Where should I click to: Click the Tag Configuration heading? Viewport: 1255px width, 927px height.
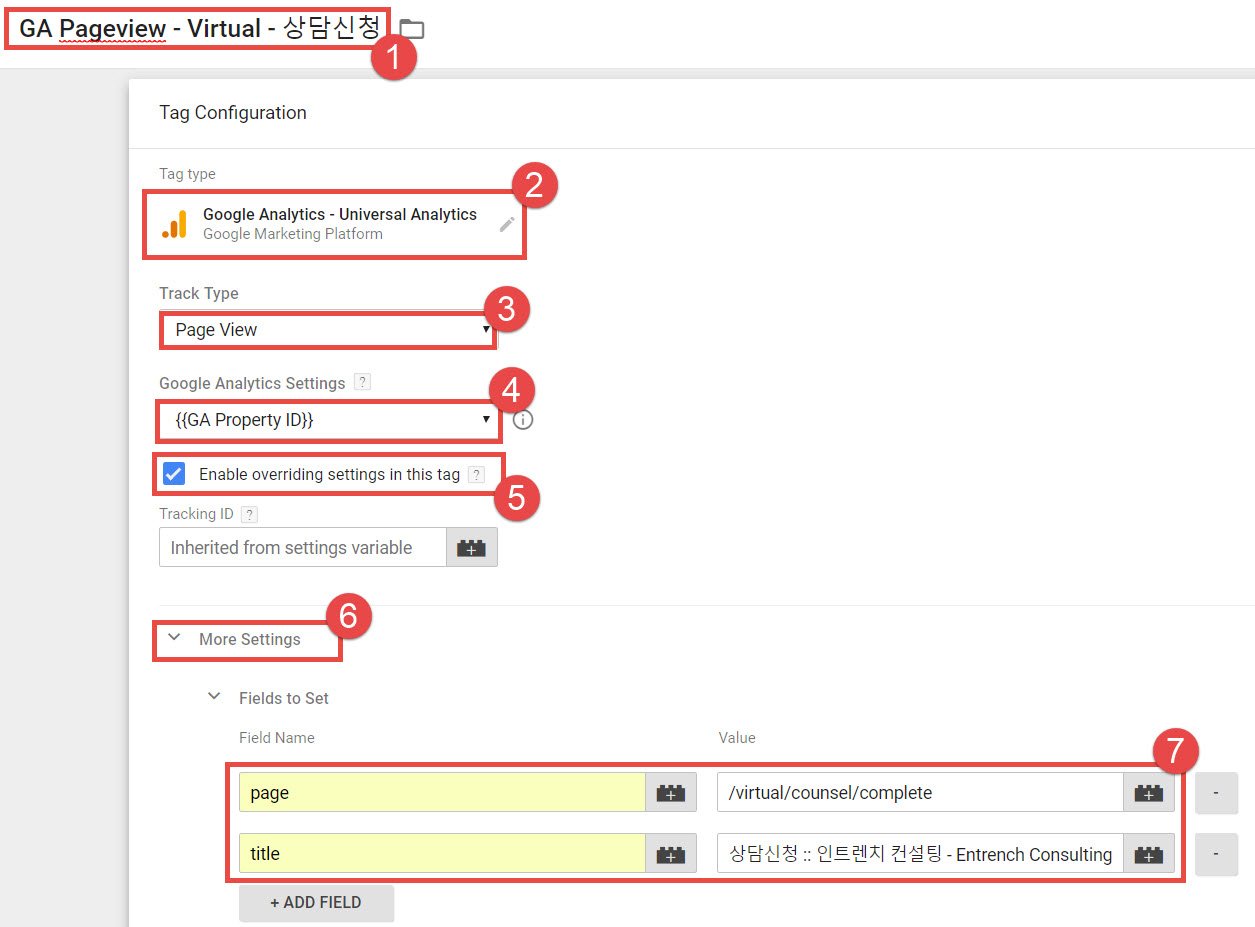(x=233, y=113)
